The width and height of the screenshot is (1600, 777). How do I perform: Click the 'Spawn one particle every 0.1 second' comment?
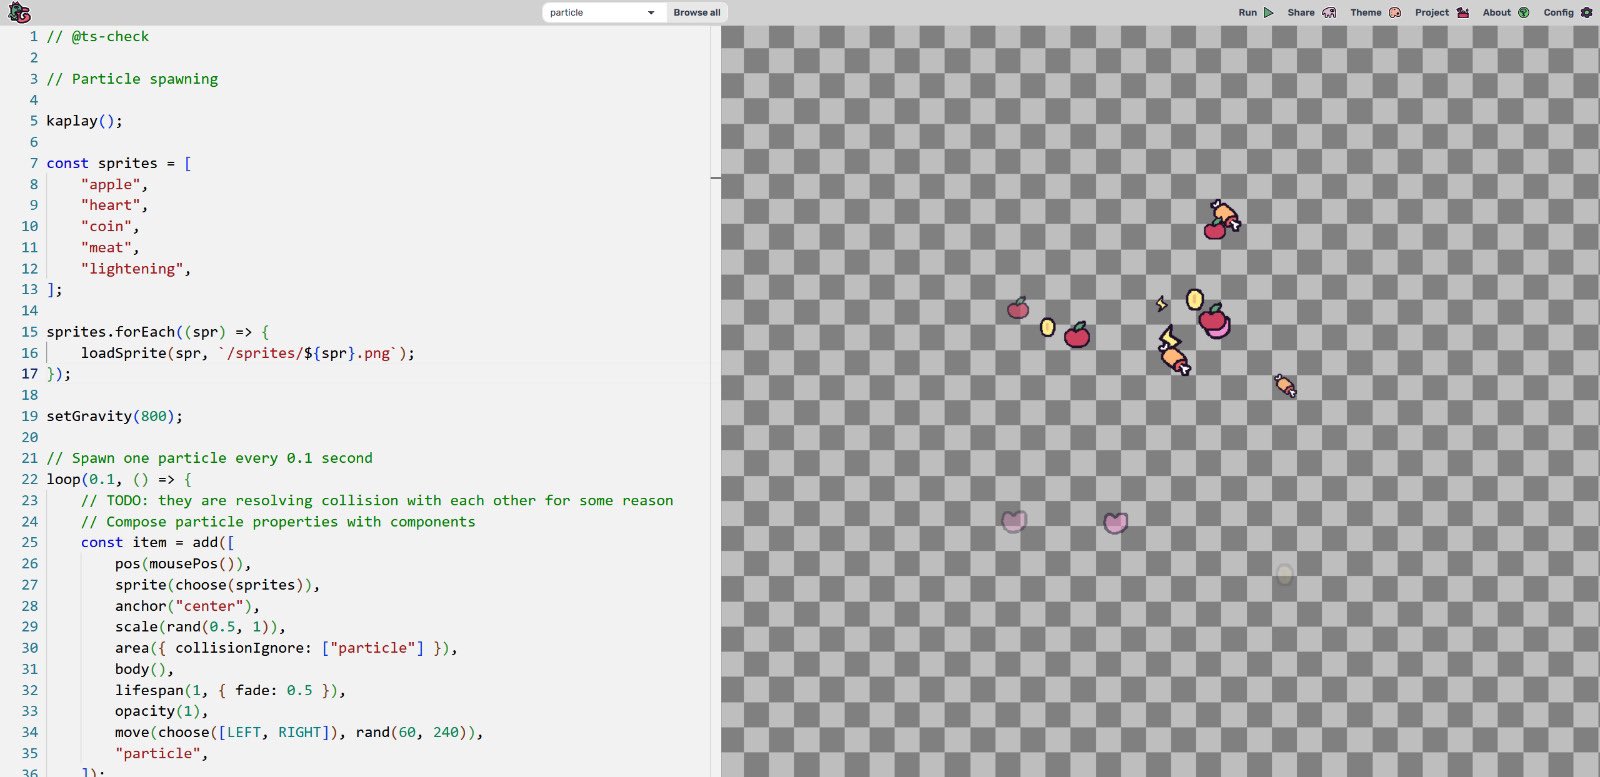209,458
